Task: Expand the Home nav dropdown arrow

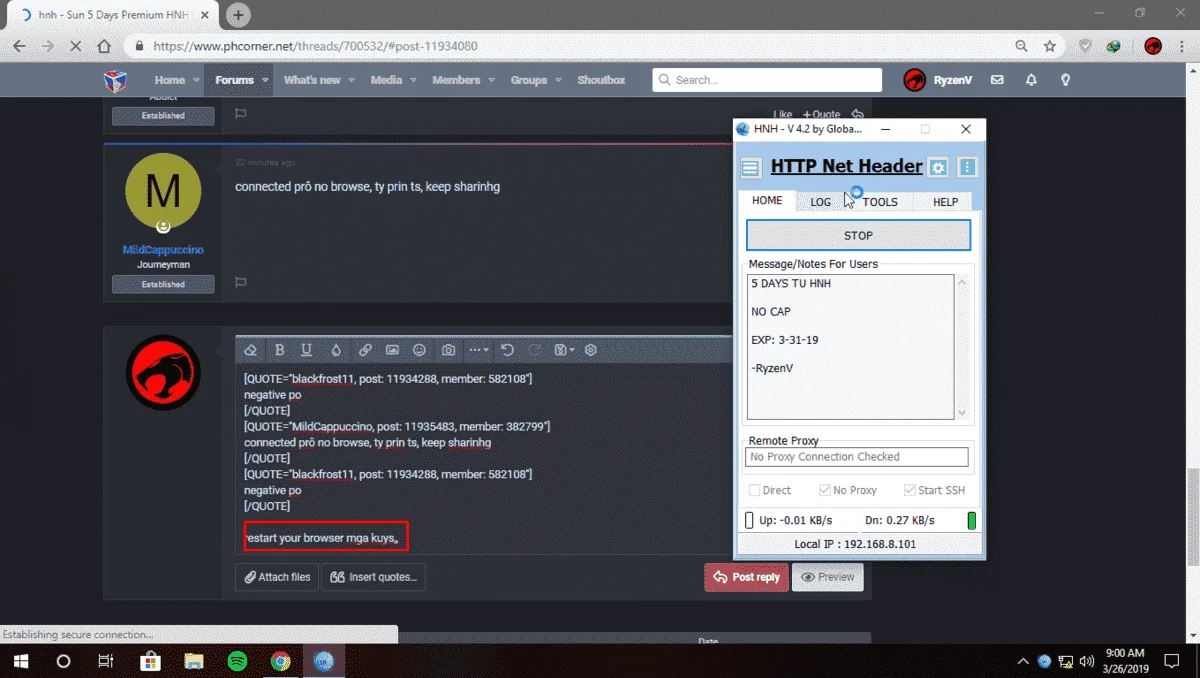Action: (195, 80)
